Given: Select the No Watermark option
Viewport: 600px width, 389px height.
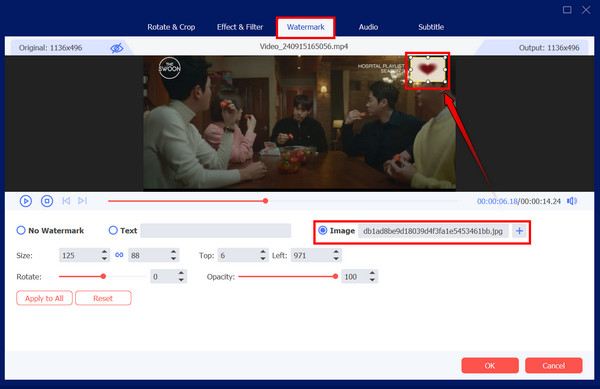Looking at the screenshot, I should [21, 230].
